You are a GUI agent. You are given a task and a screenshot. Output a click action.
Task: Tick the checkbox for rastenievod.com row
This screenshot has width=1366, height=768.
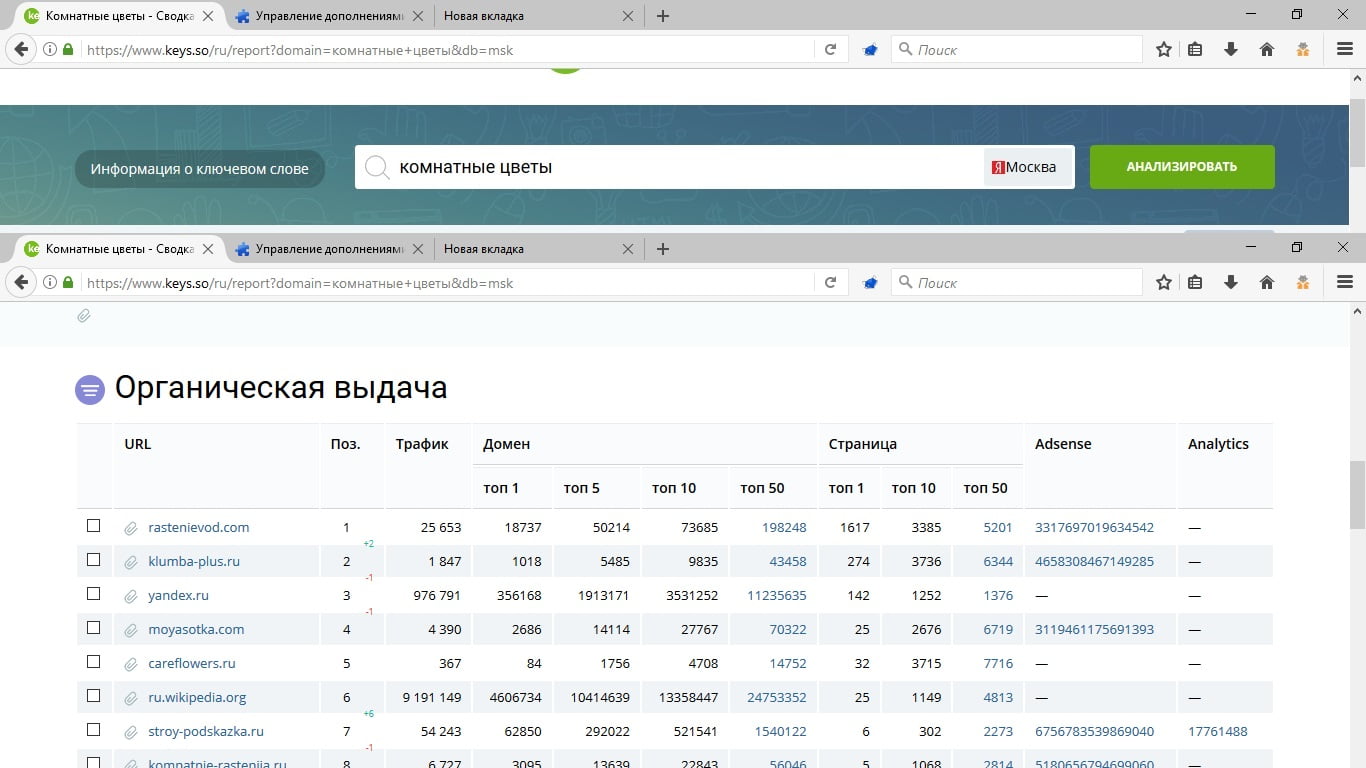point(94,526)
